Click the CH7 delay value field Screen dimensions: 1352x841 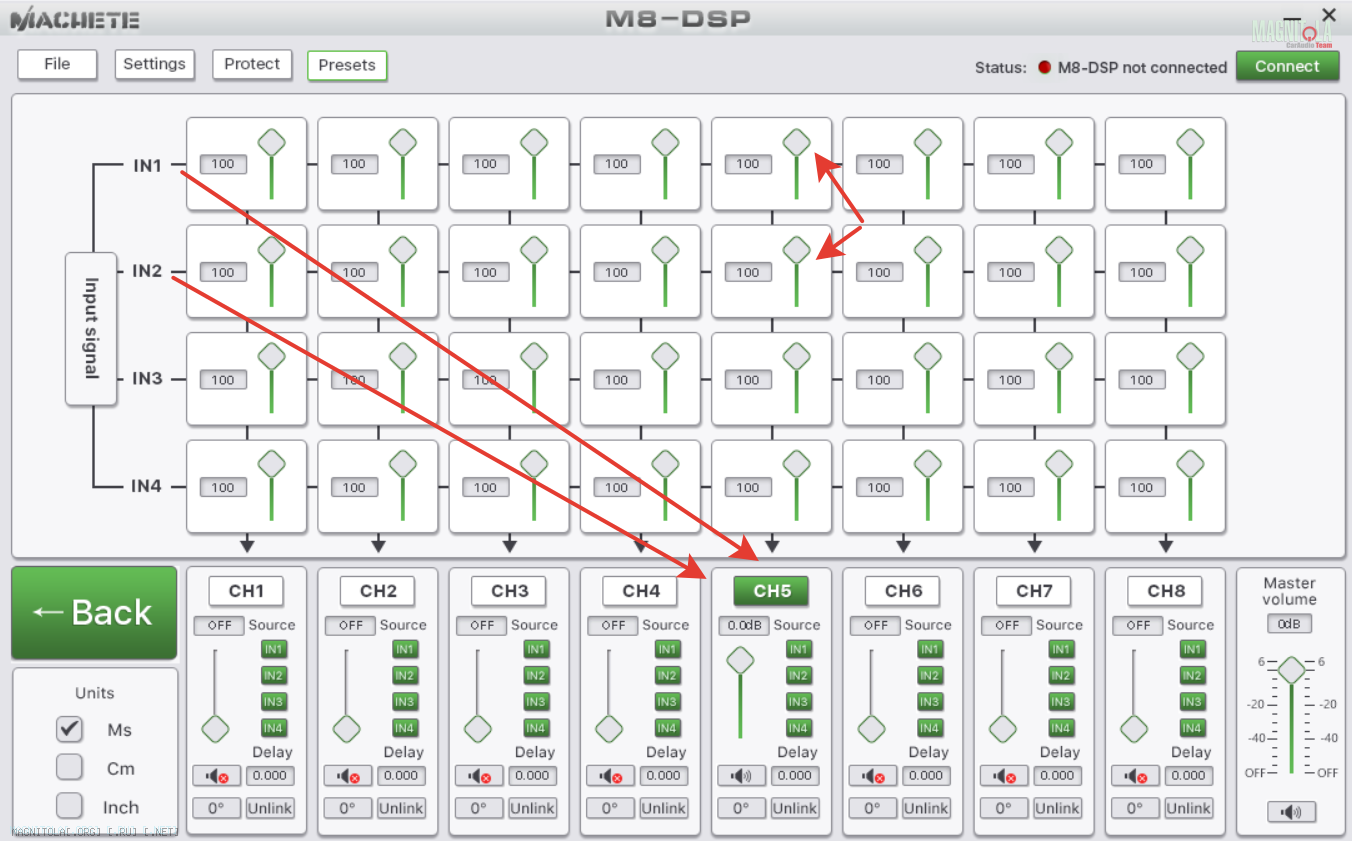1057,776
